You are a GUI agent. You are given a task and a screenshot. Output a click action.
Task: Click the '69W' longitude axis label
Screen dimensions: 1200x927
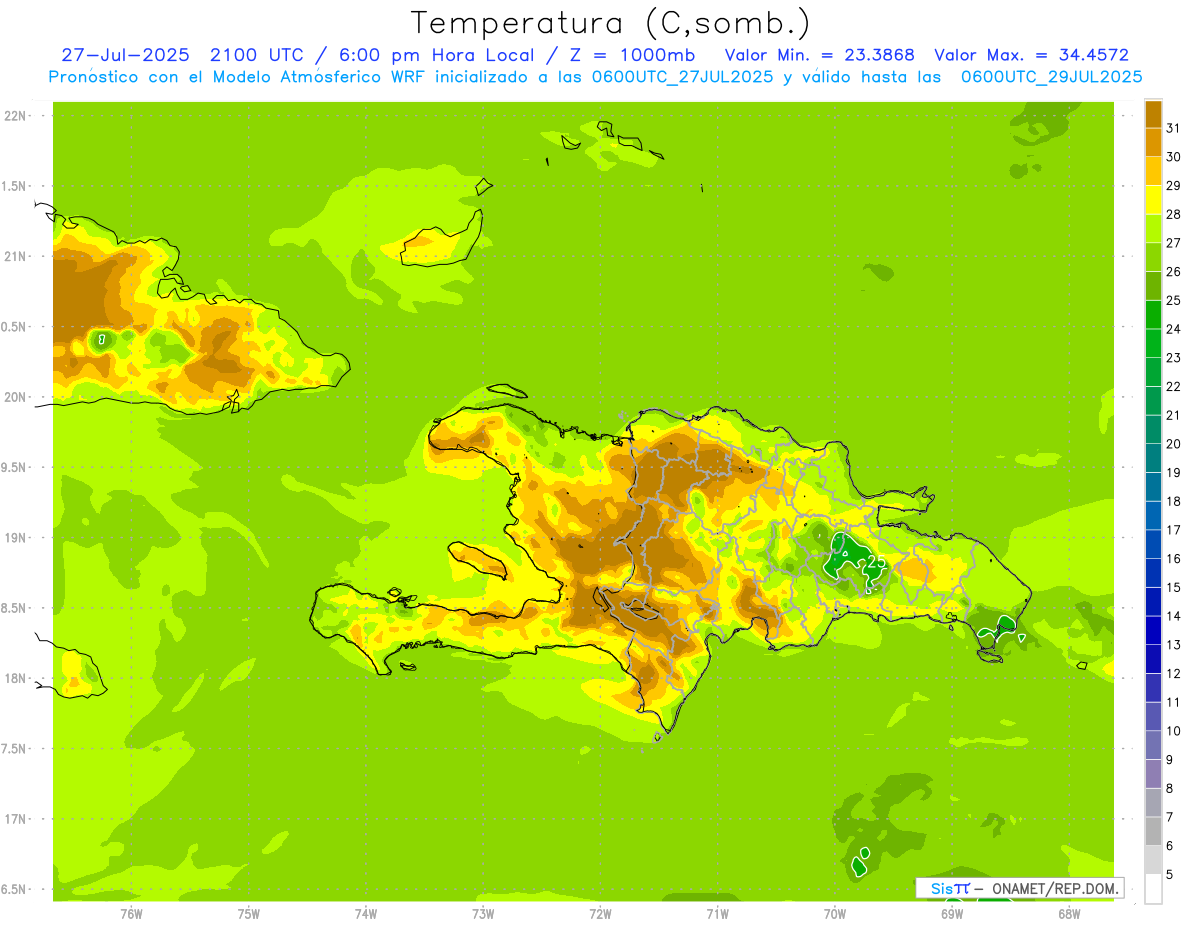[952, 913]
